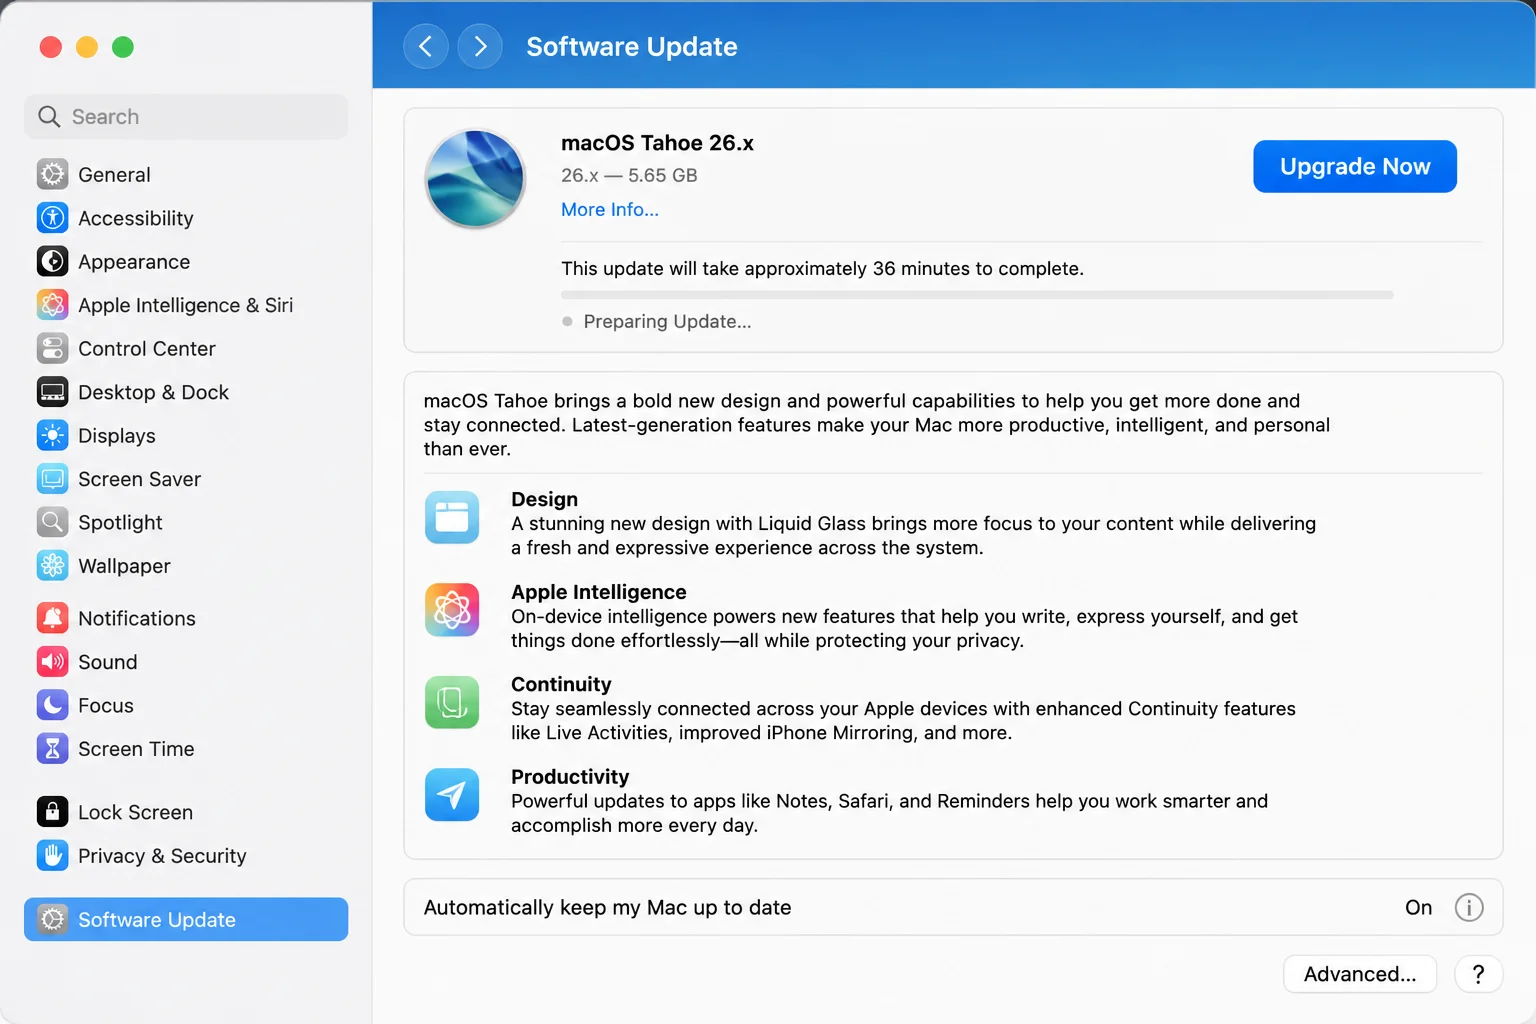This screenshot has height=1024, width=1536.
Task: Click the 'Automatically keep my Mac up to date' row
Action: (x=953, y=907)
